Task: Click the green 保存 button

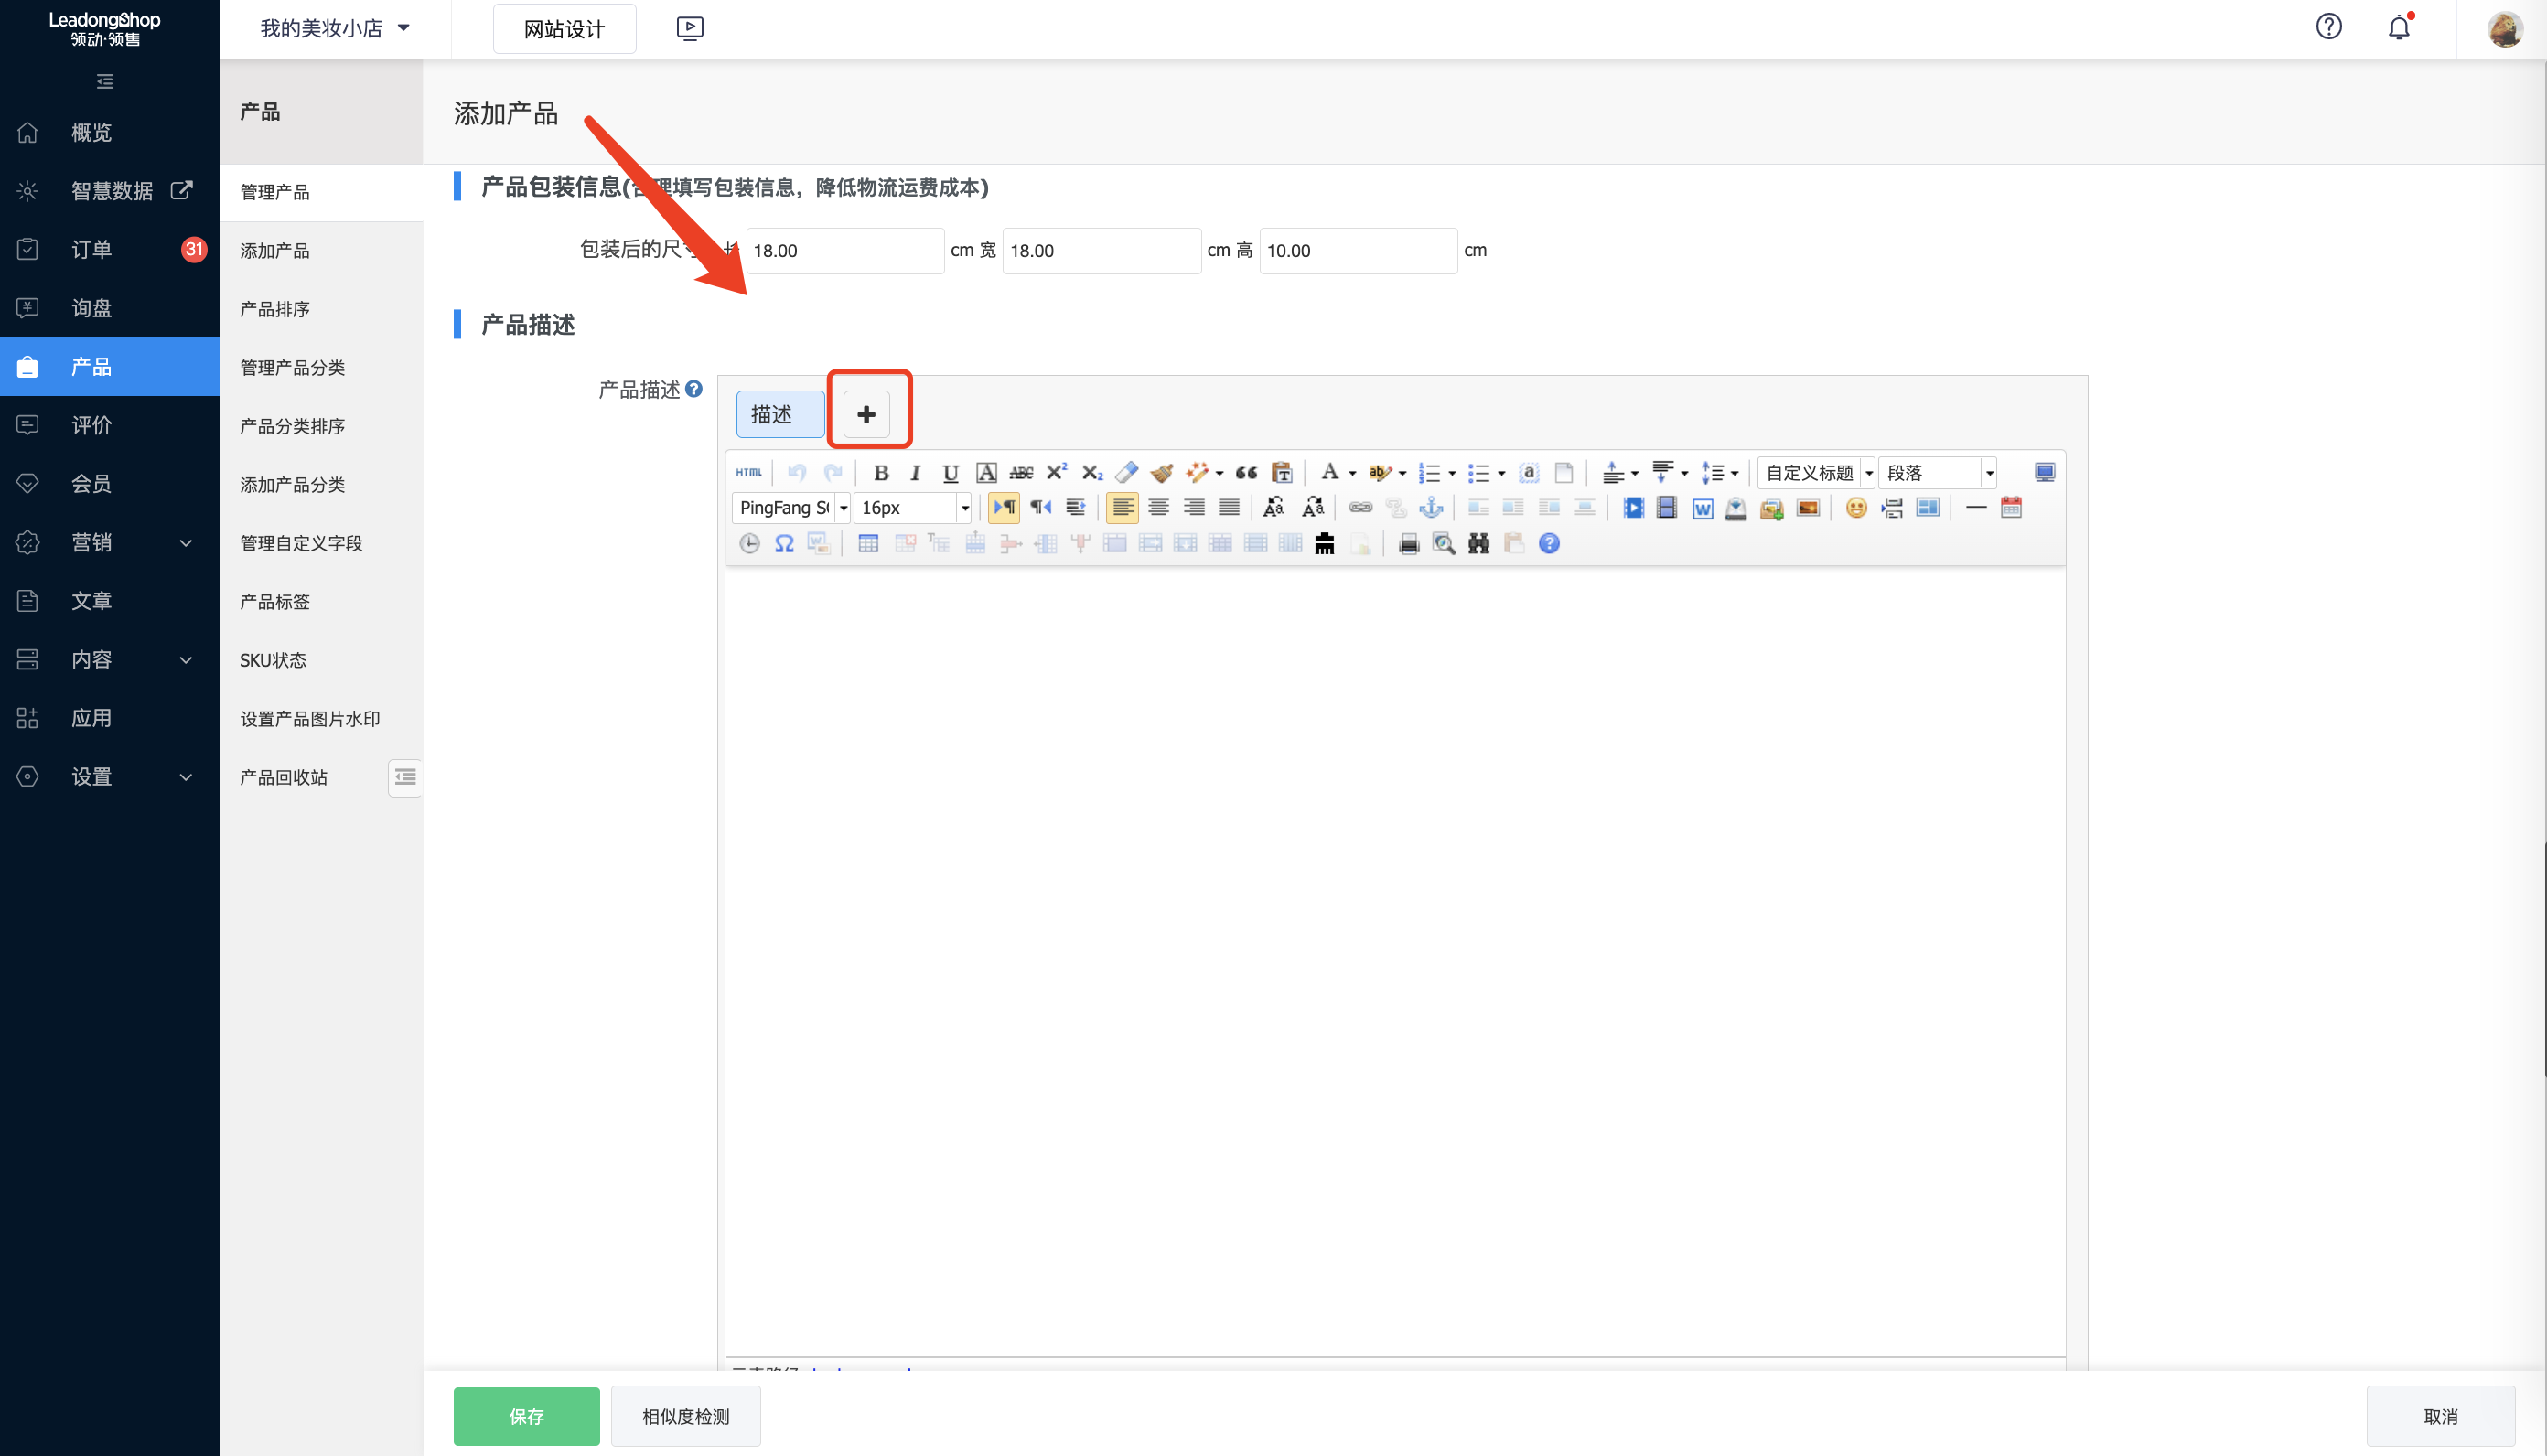Action: pos(526,1416)
